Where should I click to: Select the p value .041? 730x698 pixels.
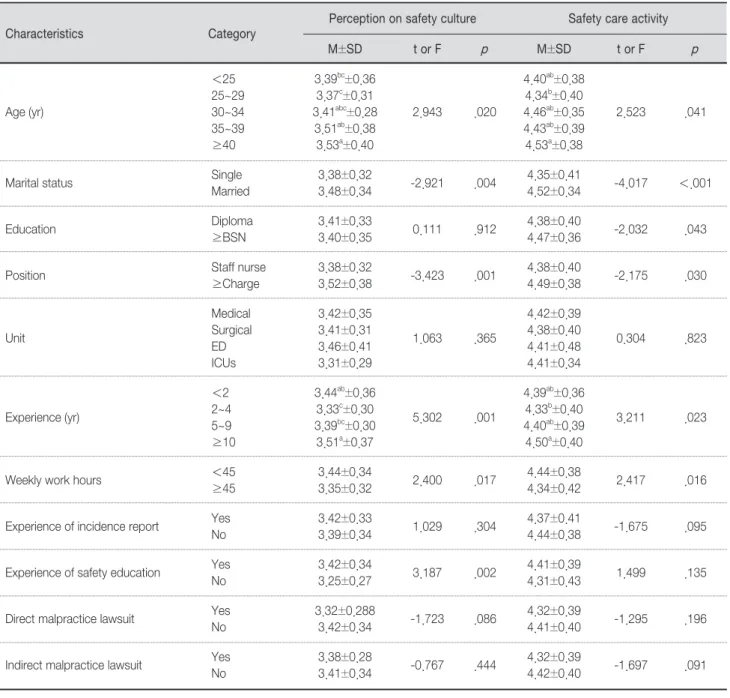(695, 112)
